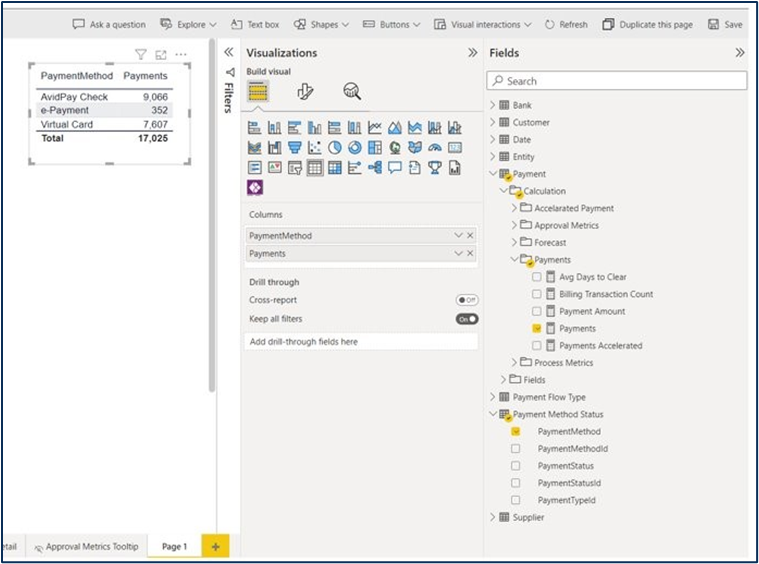The width and height of the screenshot is (759, 564).
Task: Select the stacked bar chart visual
Action: [254, 128]
